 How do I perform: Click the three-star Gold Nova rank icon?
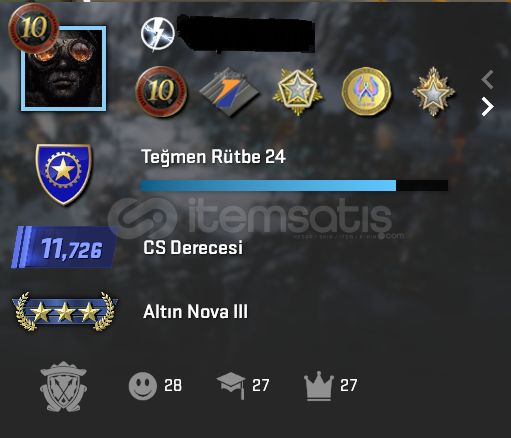(x=65, y=312)
